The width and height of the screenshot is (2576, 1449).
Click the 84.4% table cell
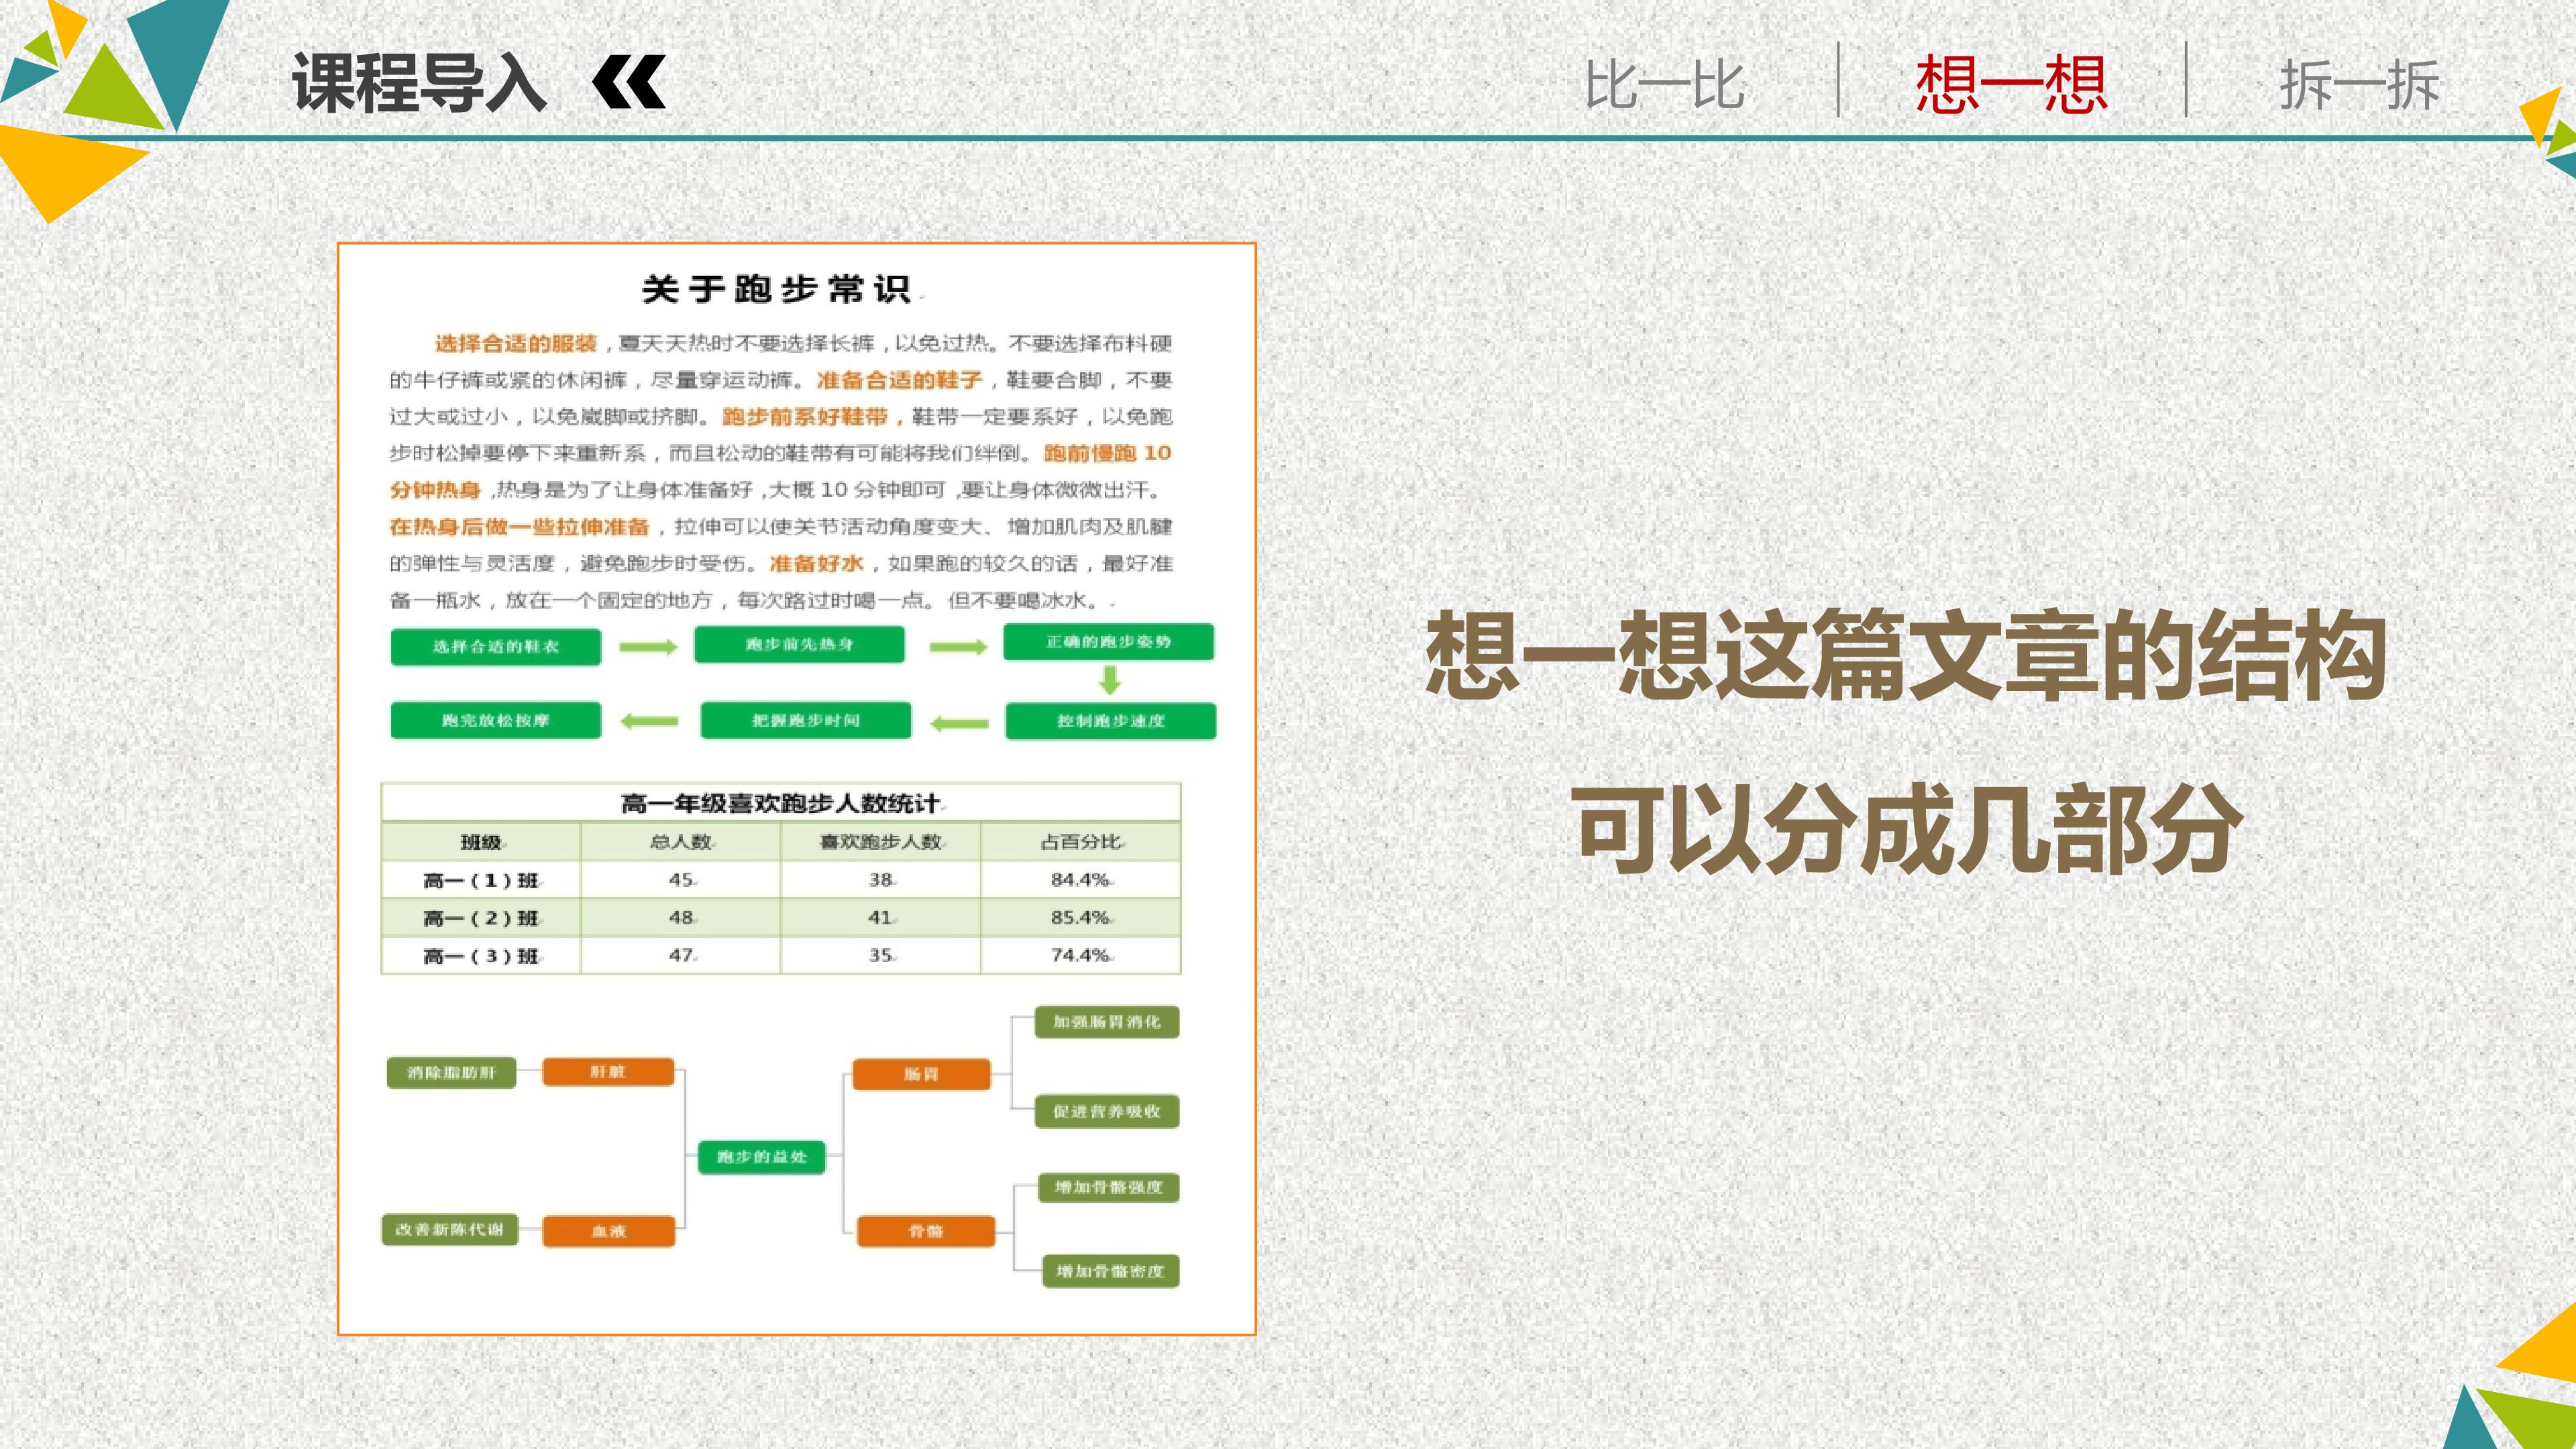pos(1081,880)
